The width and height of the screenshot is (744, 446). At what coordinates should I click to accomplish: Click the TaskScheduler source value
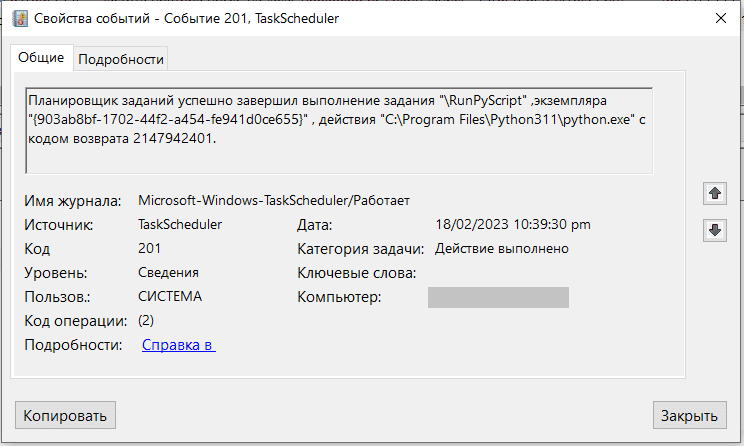click(x=180, y=225)
